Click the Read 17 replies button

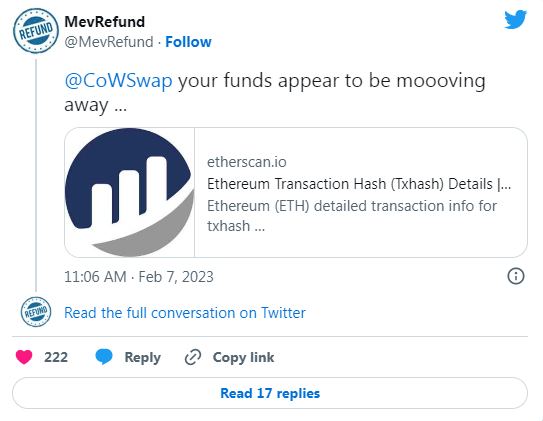point(270,393)
